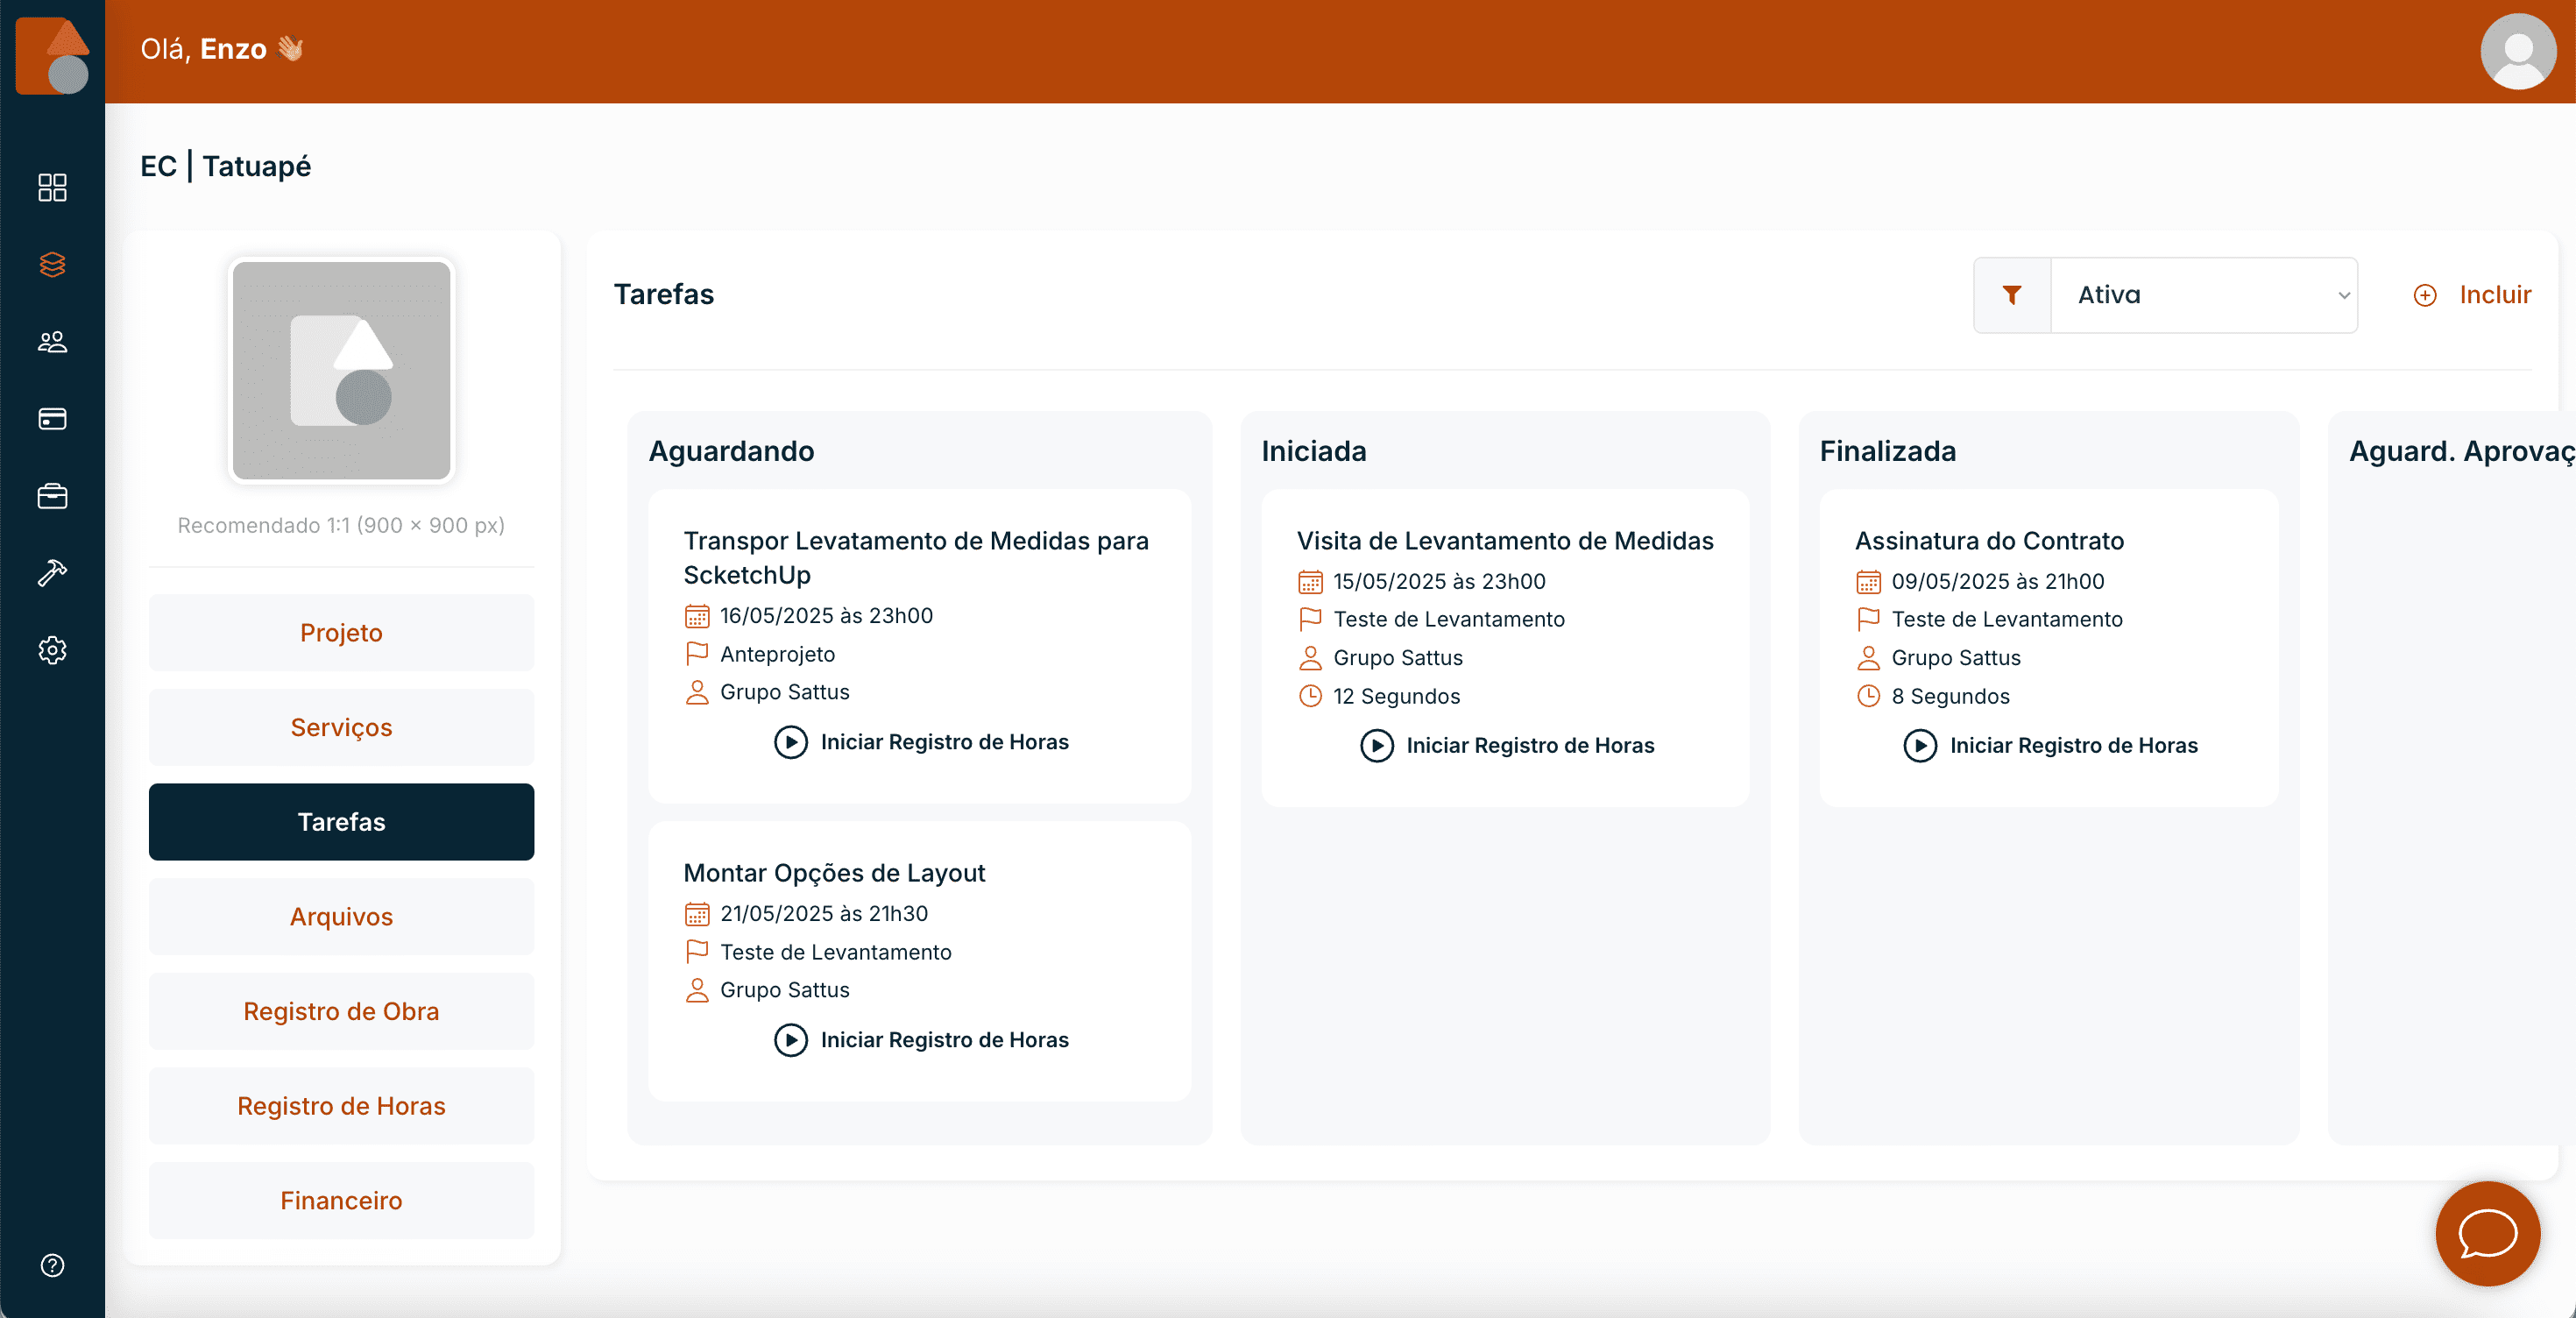Open the Financeiro section
Viewport: 2576px width, 1318px height.
coord(341,1201)
